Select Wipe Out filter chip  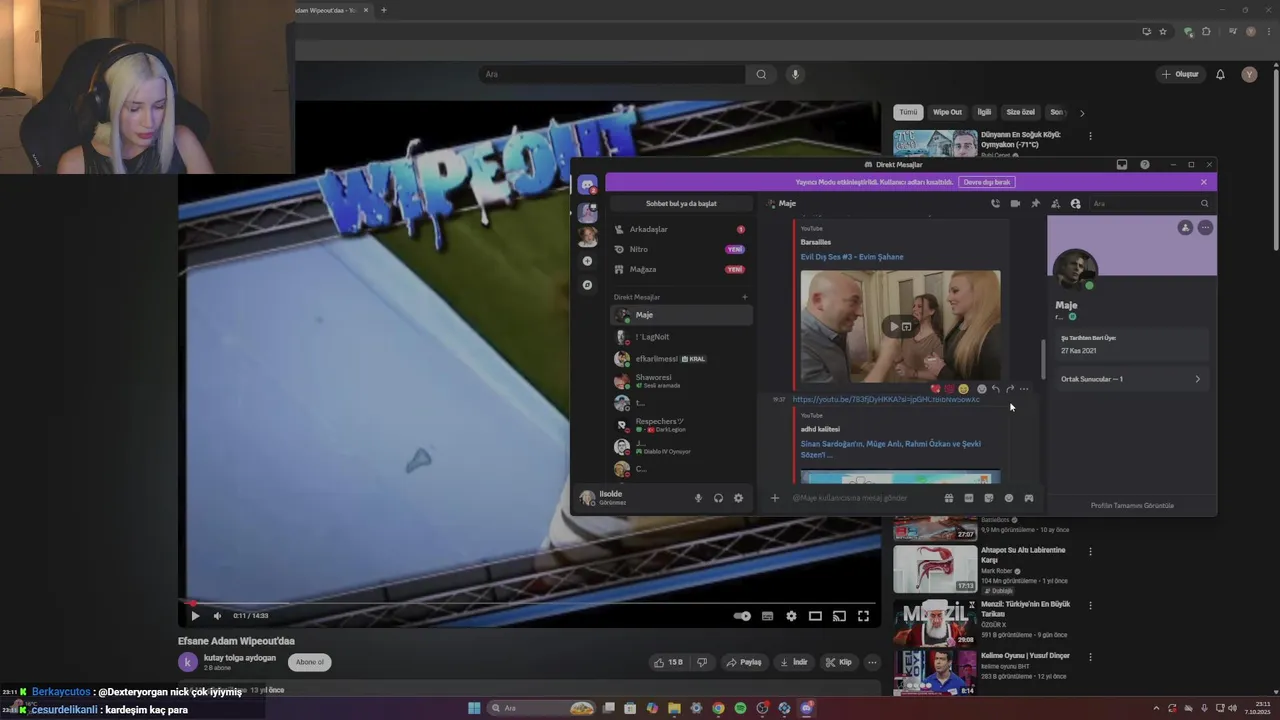(x=947, y=112)
